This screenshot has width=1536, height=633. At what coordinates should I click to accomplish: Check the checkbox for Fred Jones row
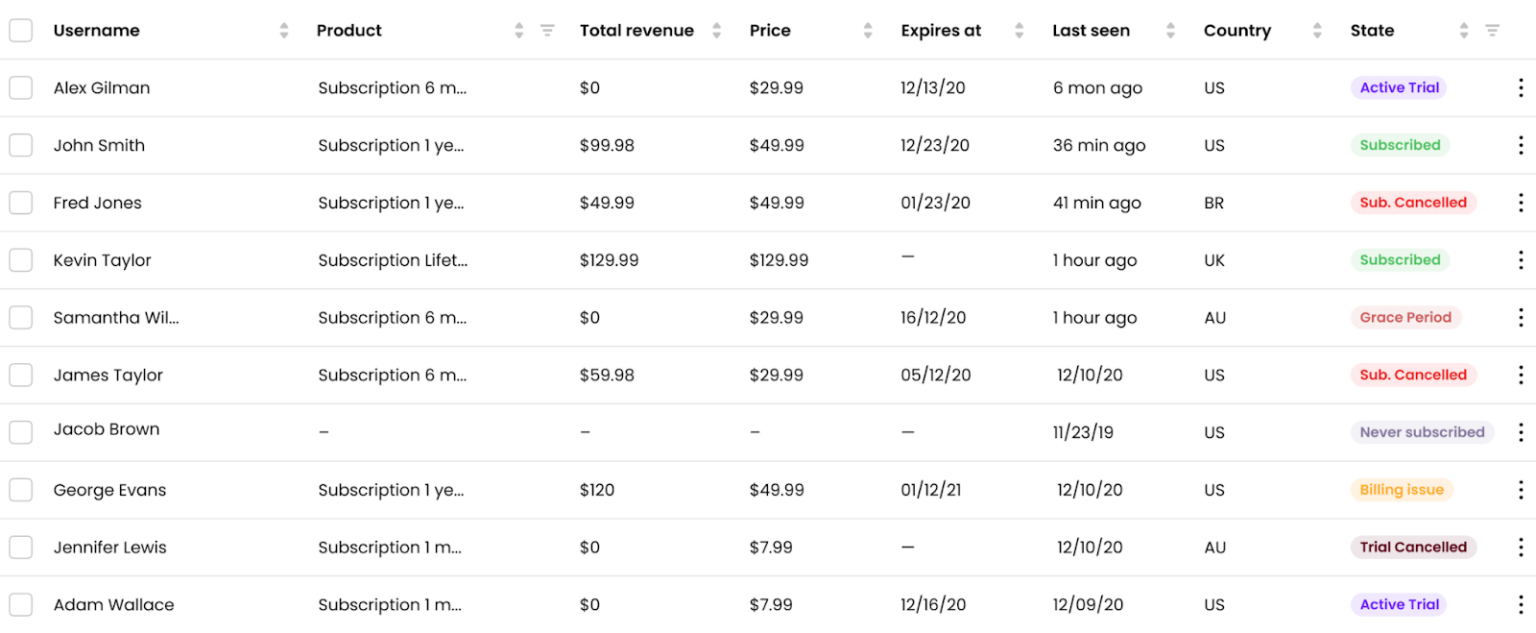pos(20,202)
